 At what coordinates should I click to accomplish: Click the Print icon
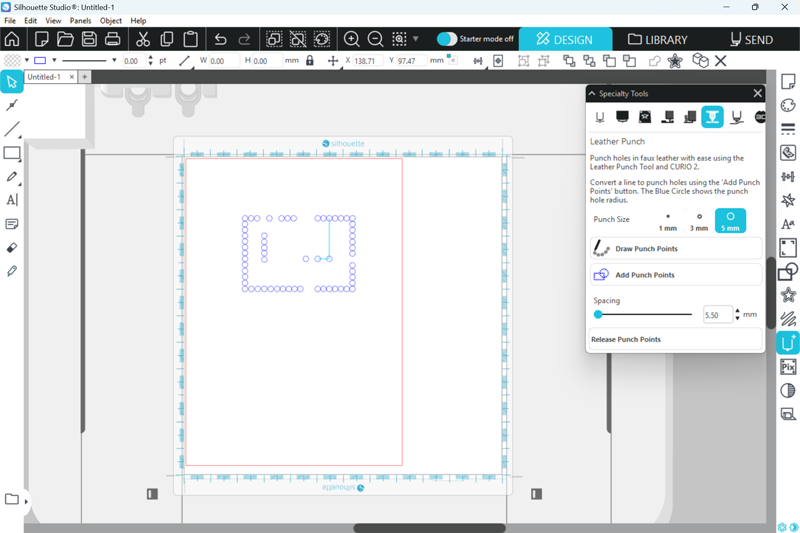tap(113, 39)
